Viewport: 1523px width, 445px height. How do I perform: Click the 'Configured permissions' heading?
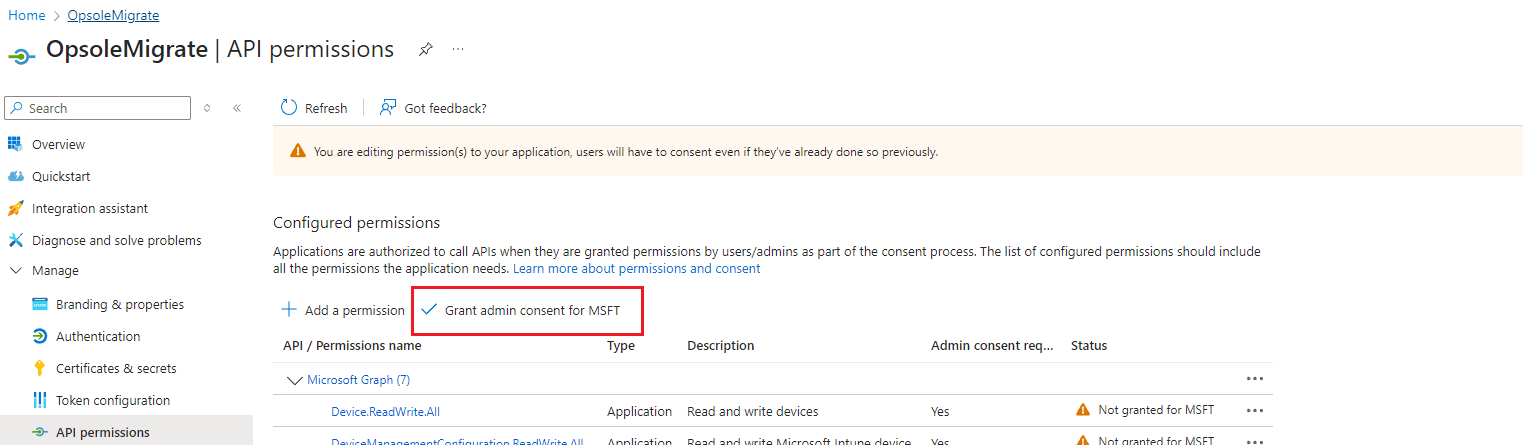click(x=356, y=222)
